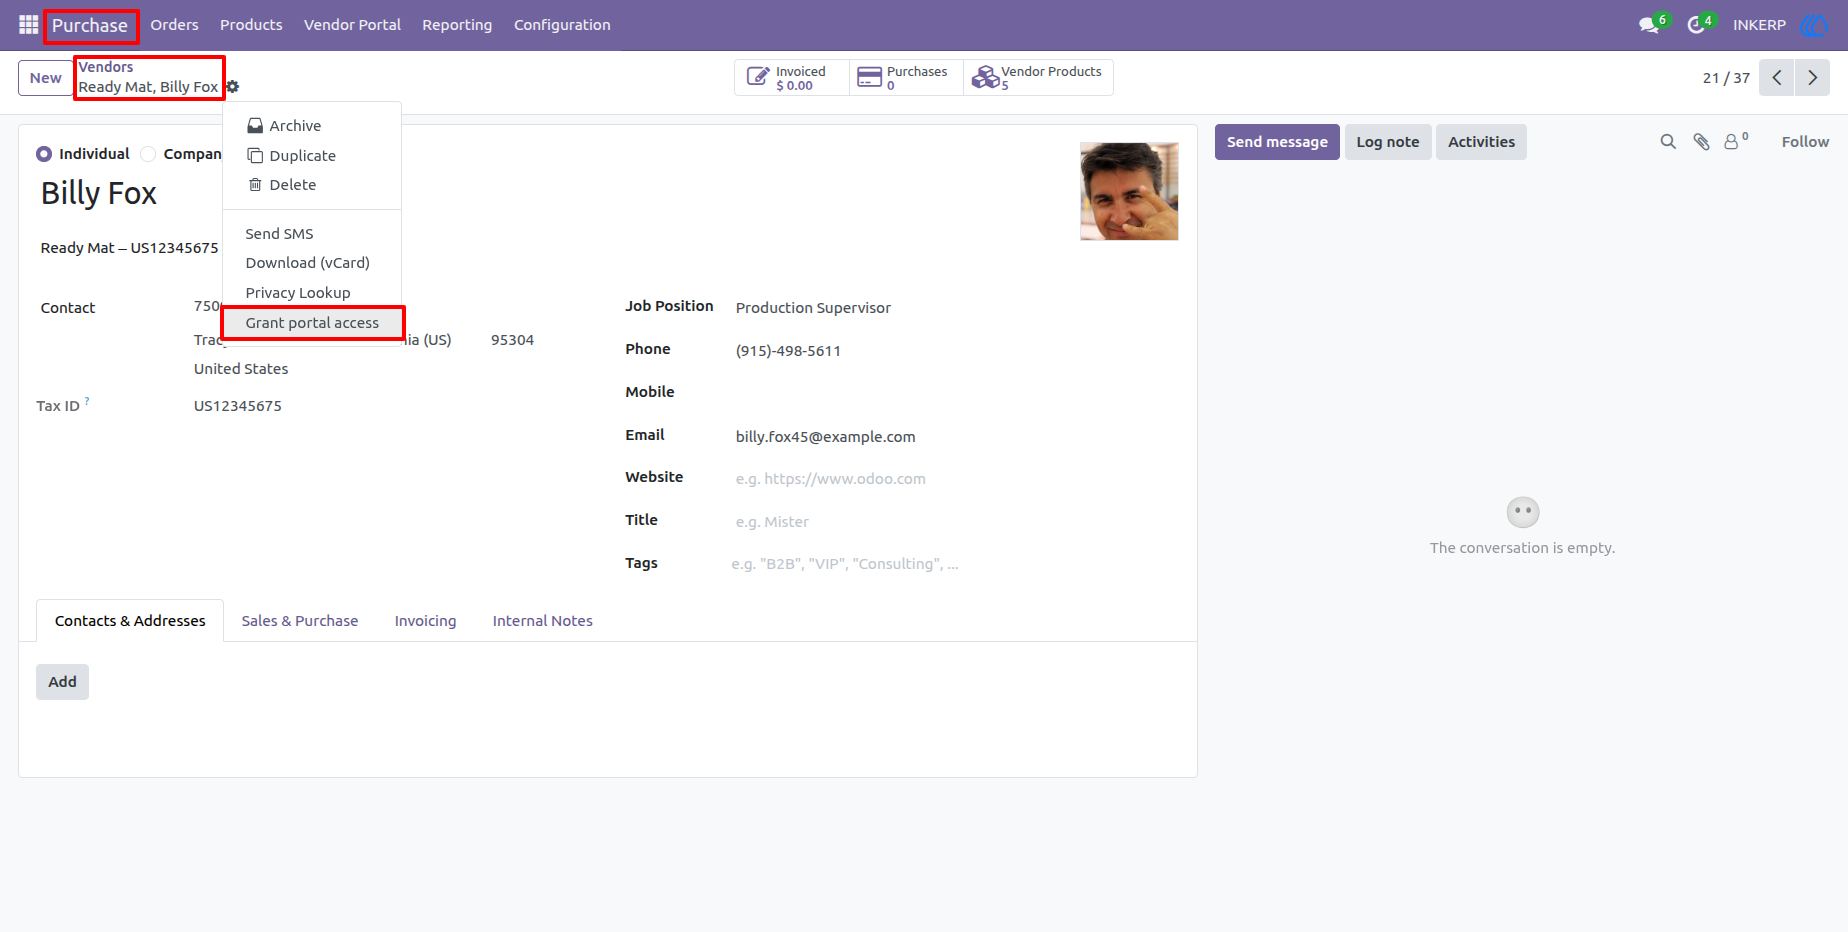Screen dimensions: 1848x932
Task: Click the Ready Mat – US12345675 company field
Action: tap(129, 248)
